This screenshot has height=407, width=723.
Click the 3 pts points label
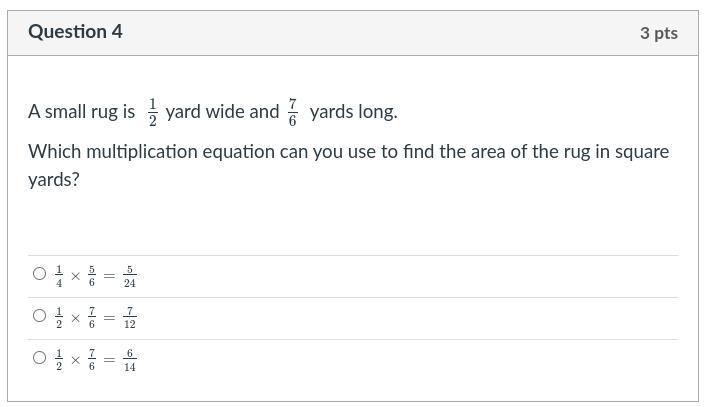pos(658,33)
